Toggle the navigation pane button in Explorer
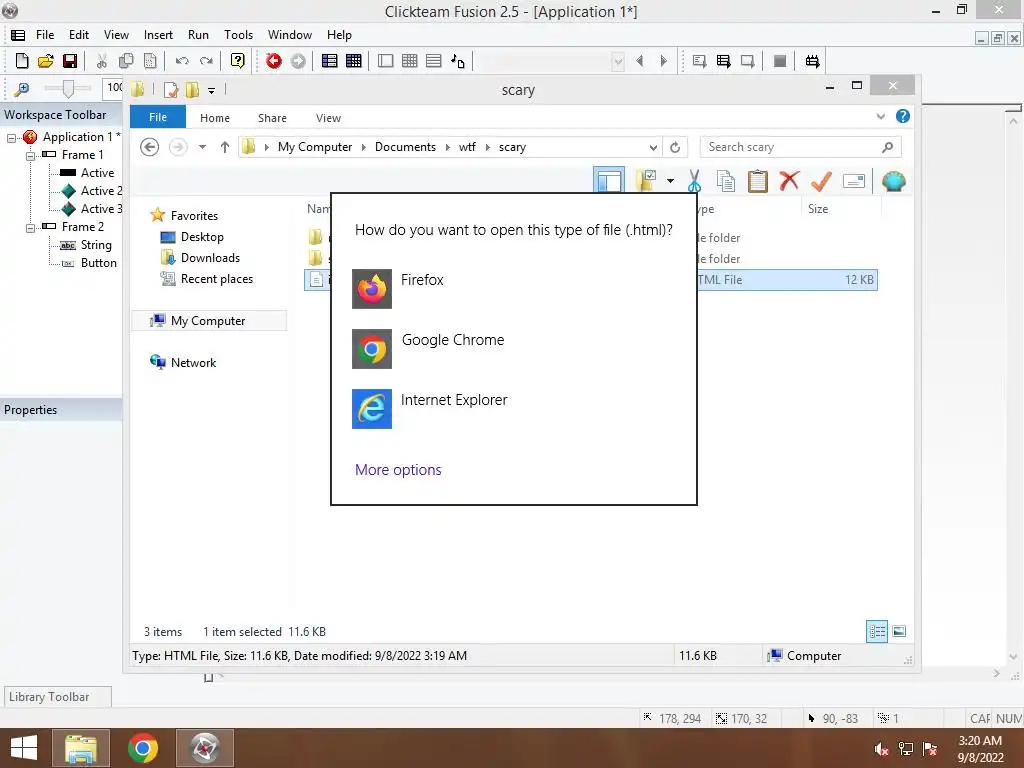1024x768 pixels. click(609, 181)
